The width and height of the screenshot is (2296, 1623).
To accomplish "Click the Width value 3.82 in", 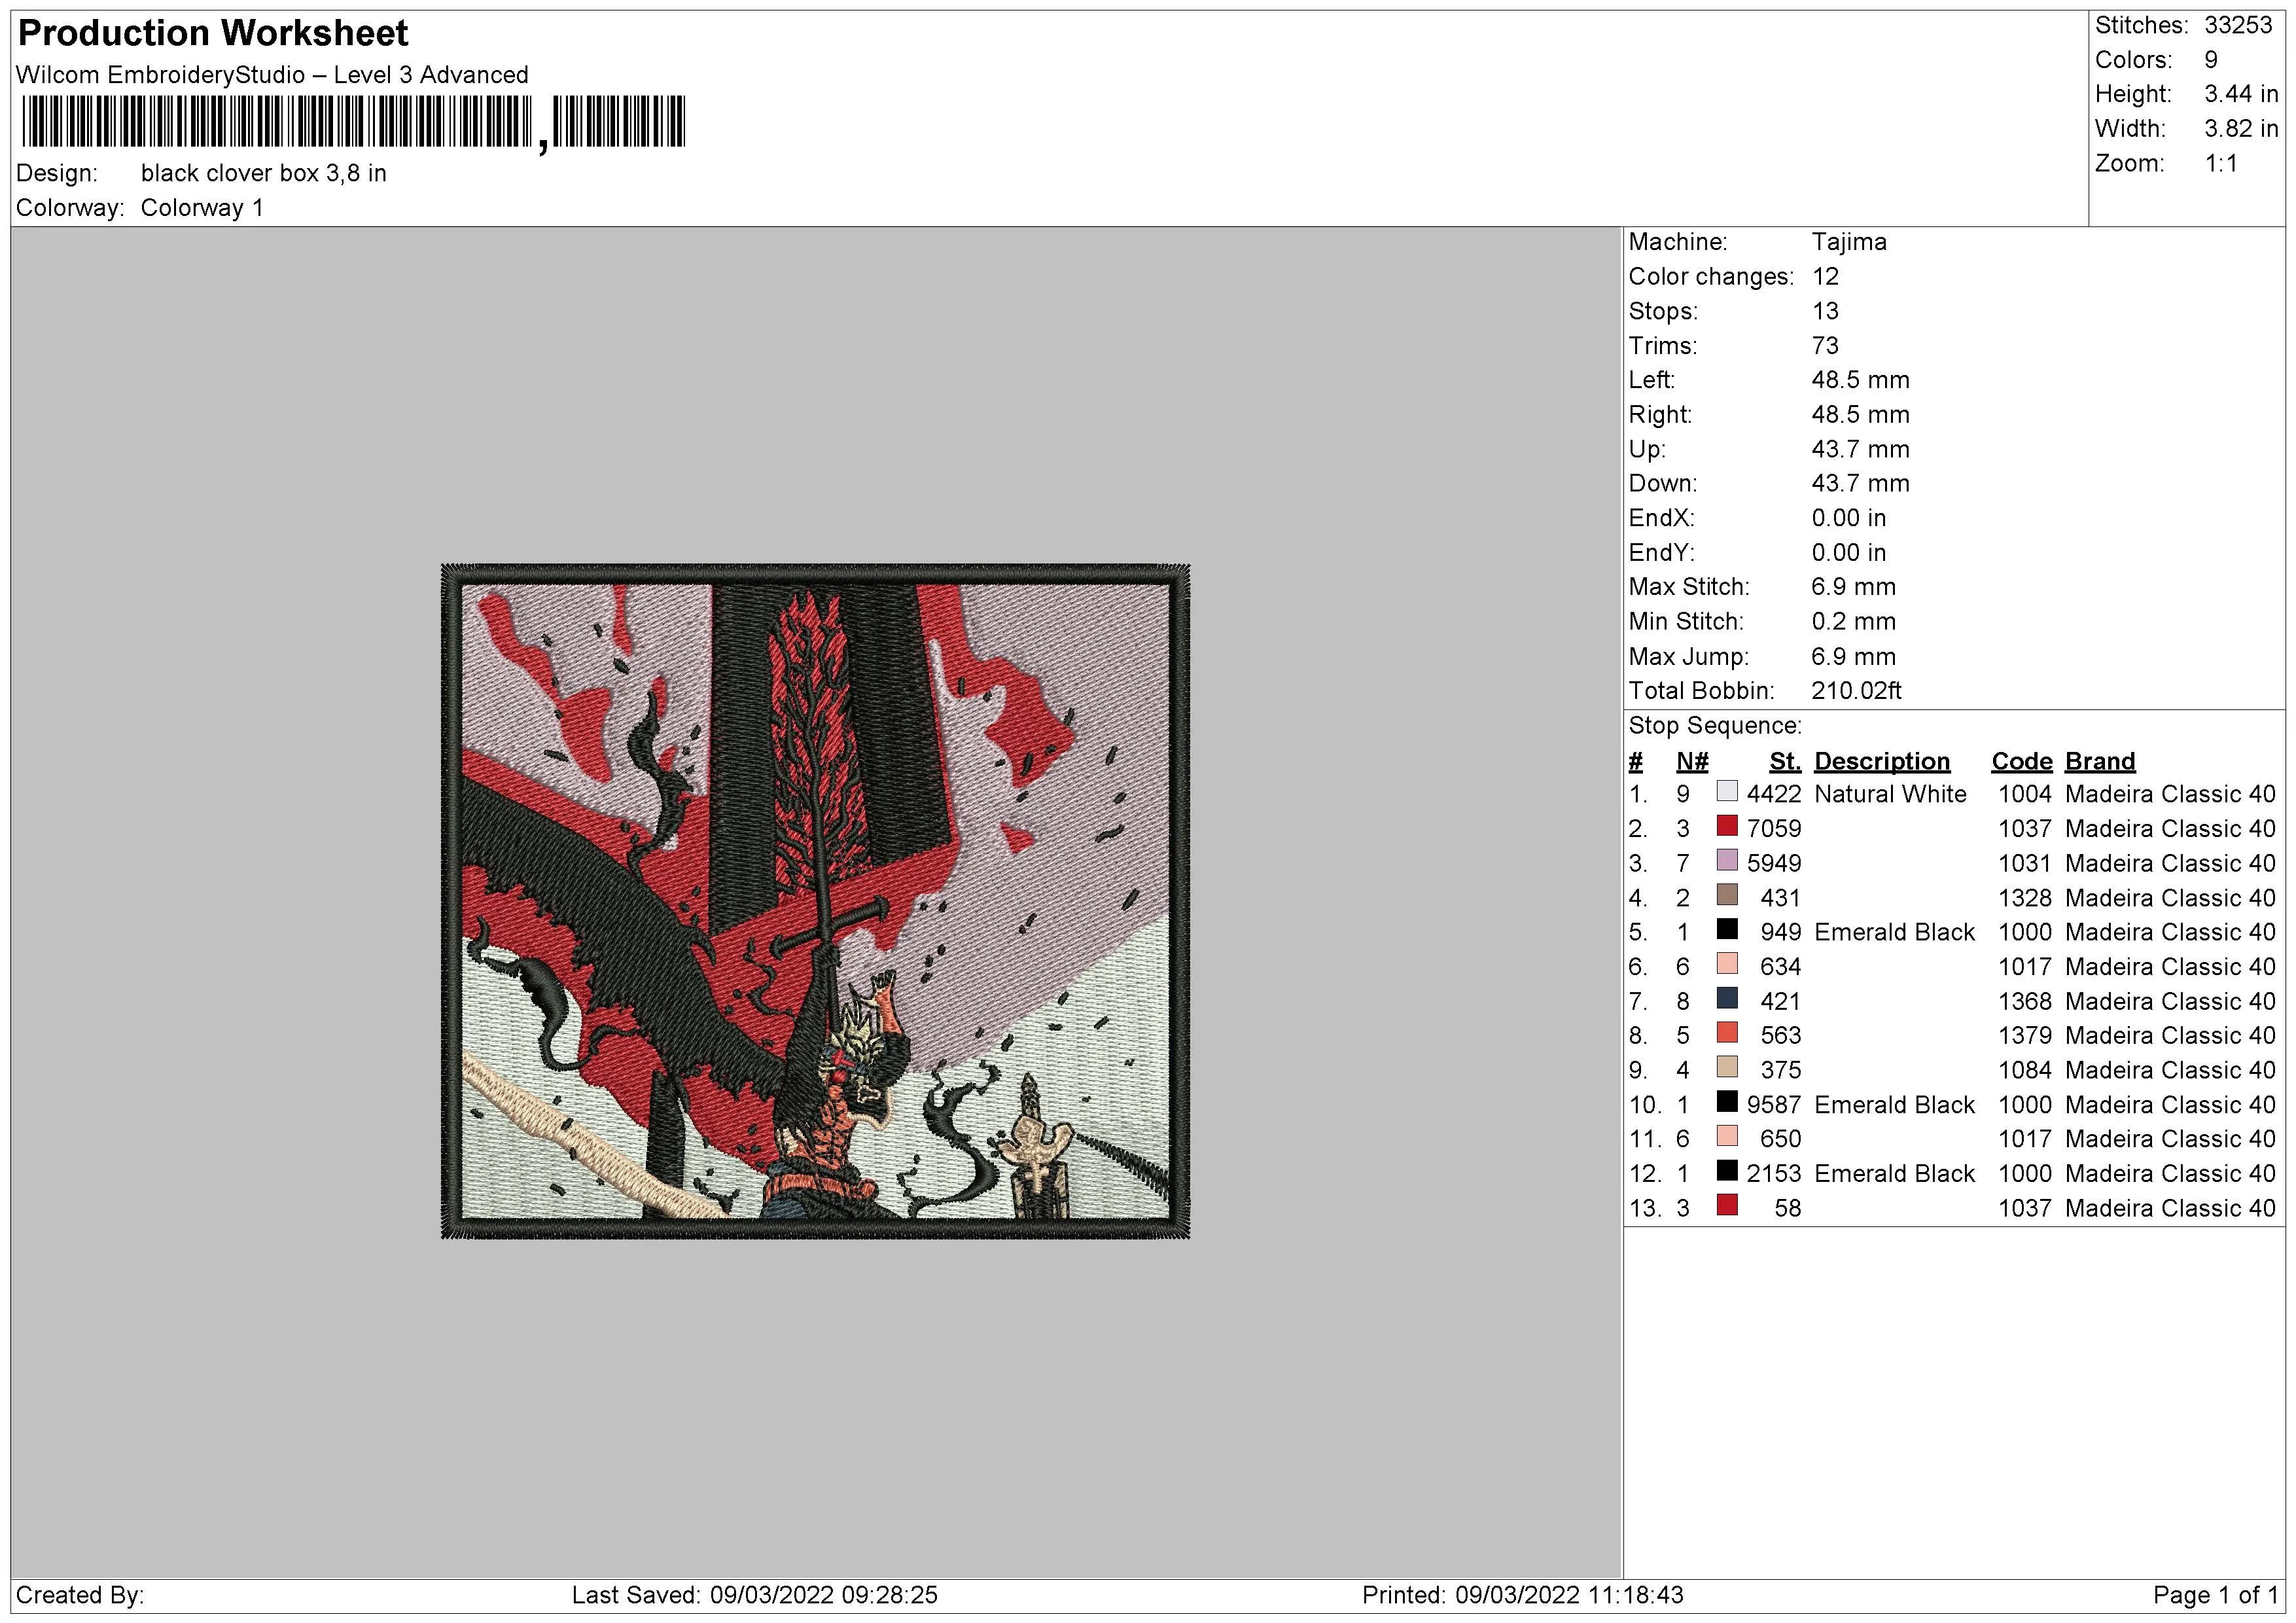I will click(2241, 129).
